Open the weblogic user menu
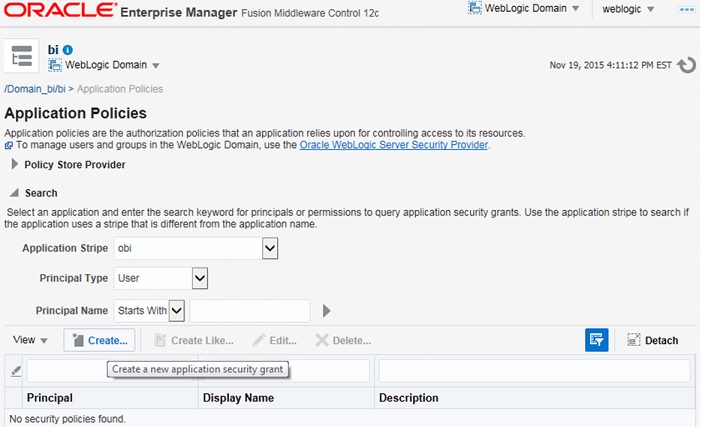The width and height of the screenshot is (702, 427). [x=628, y=9]
